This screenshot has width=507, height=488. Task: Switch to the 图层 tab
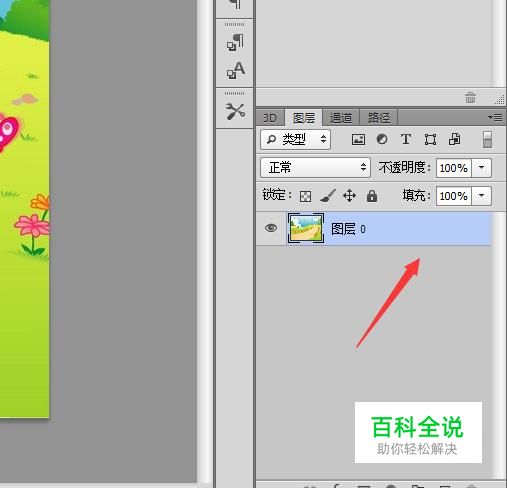click(x=304, y=118)
